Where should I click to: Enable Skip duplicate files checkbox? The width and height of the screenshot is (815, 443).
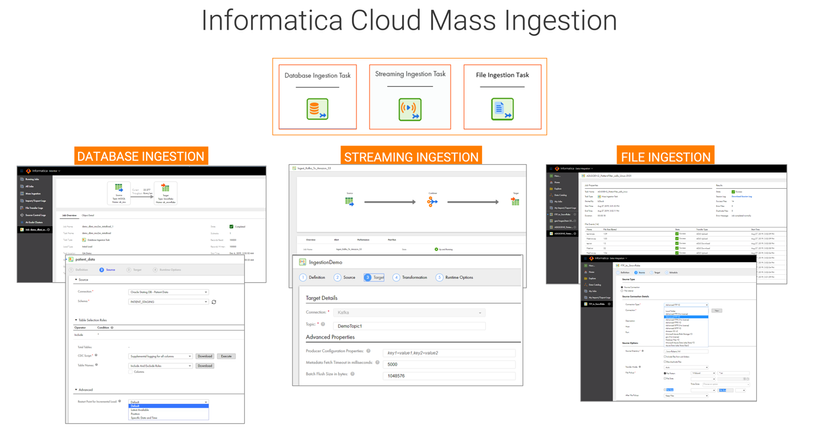click(x=665, y=362)
